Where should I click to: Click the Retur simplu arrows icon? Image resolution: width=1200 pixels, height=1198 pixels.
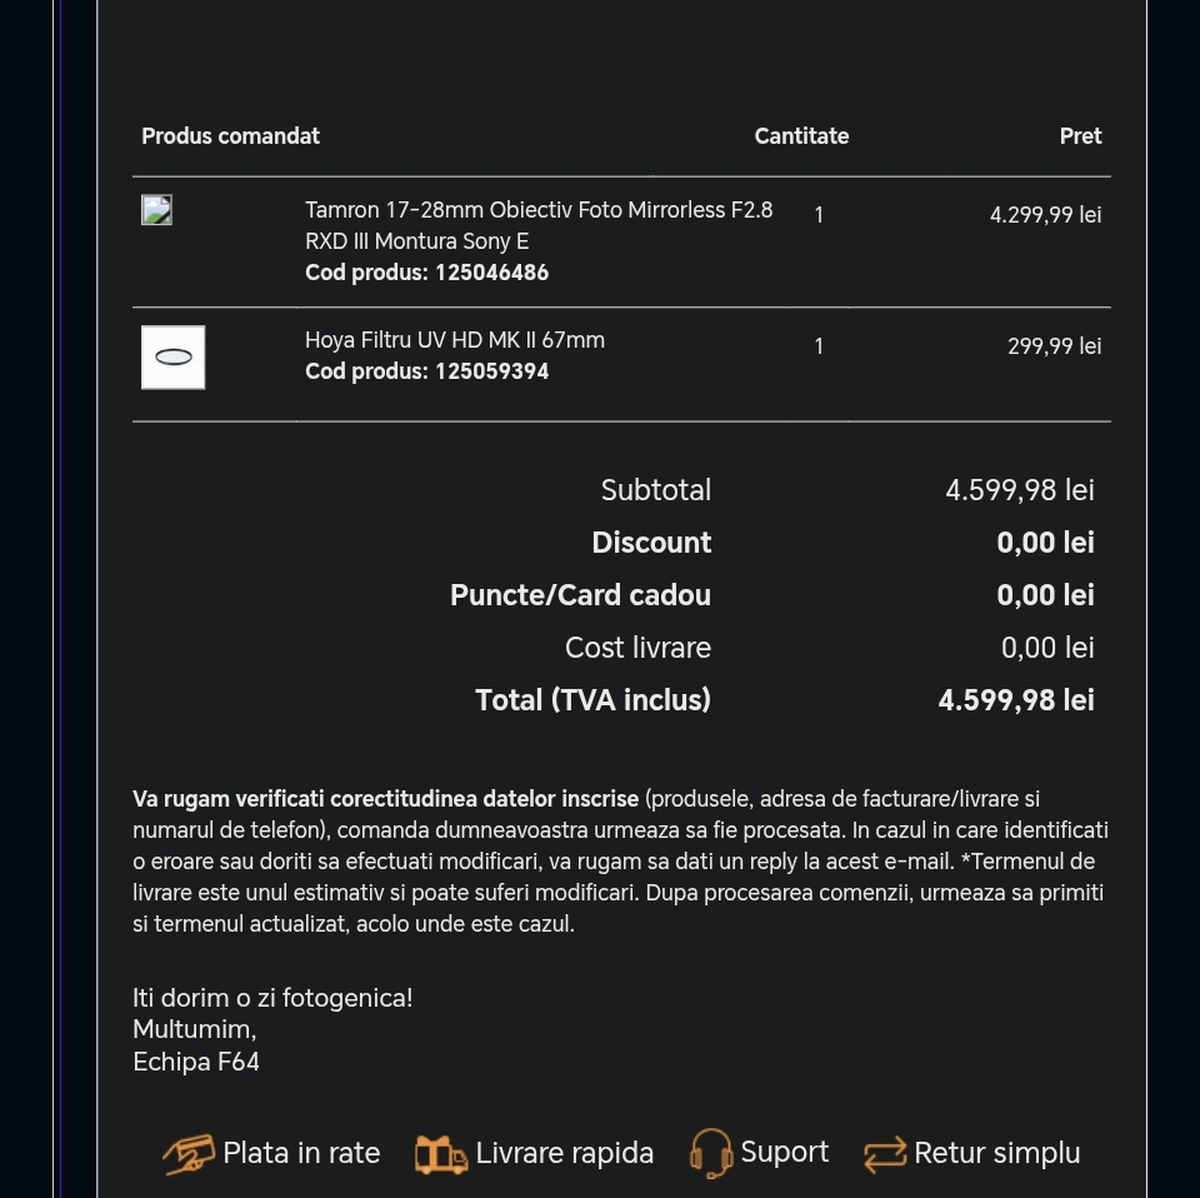pos(885,1154)
